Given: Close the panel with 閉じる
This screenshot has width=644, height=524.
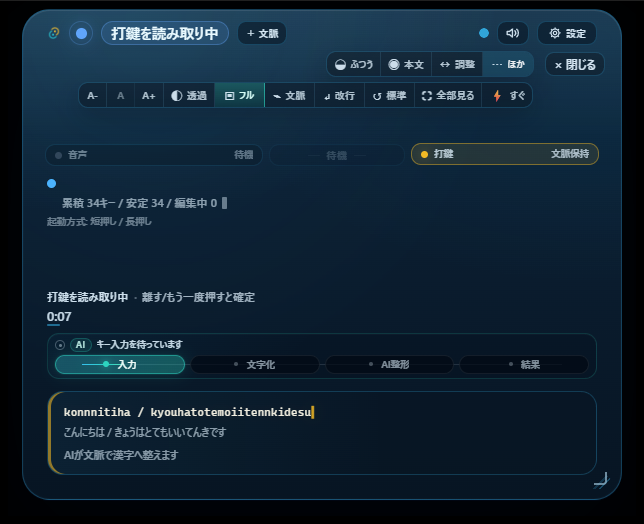Looking at the screenshot, I should 575,65.
